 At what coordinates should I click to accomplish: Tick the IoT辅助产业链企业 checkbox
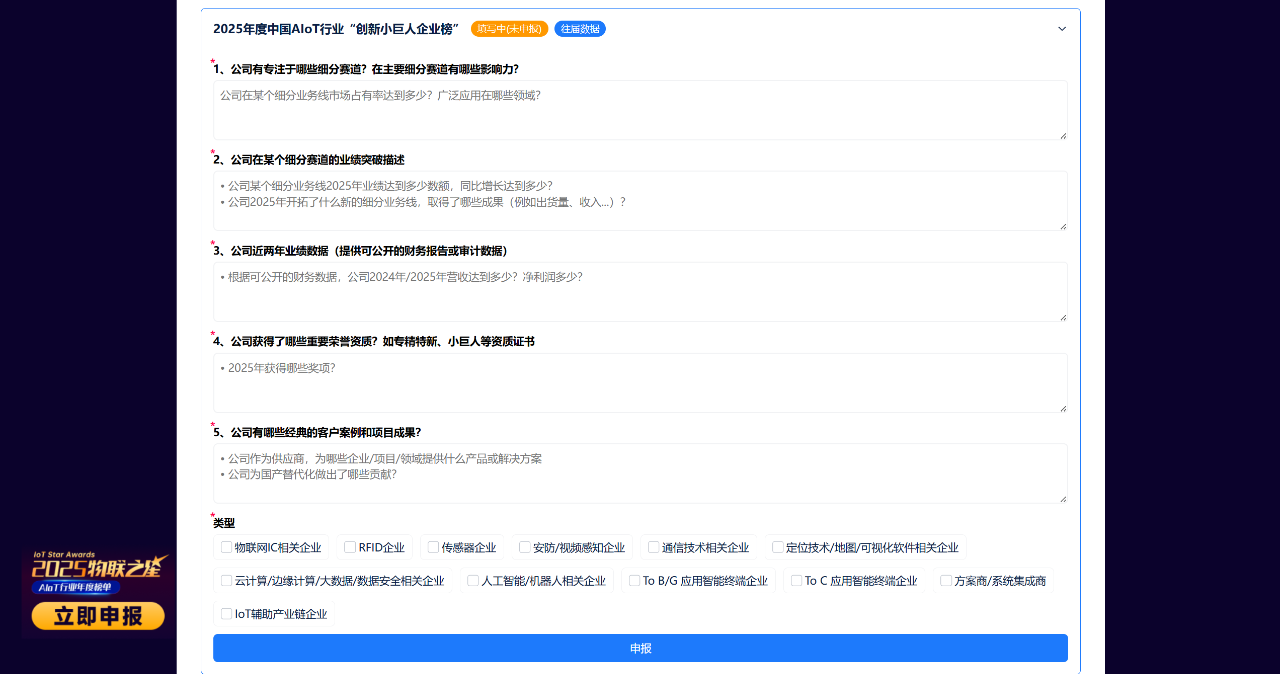(x=226, y=614)
